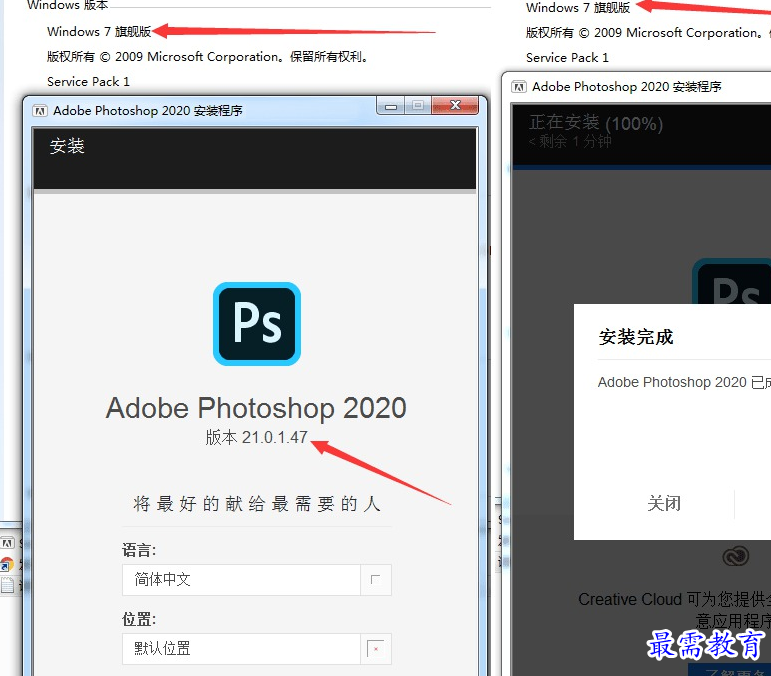Open the Chrome shortcut icon in background list
This screenshot has height=676, width=771.
click(x=7, y=564)
